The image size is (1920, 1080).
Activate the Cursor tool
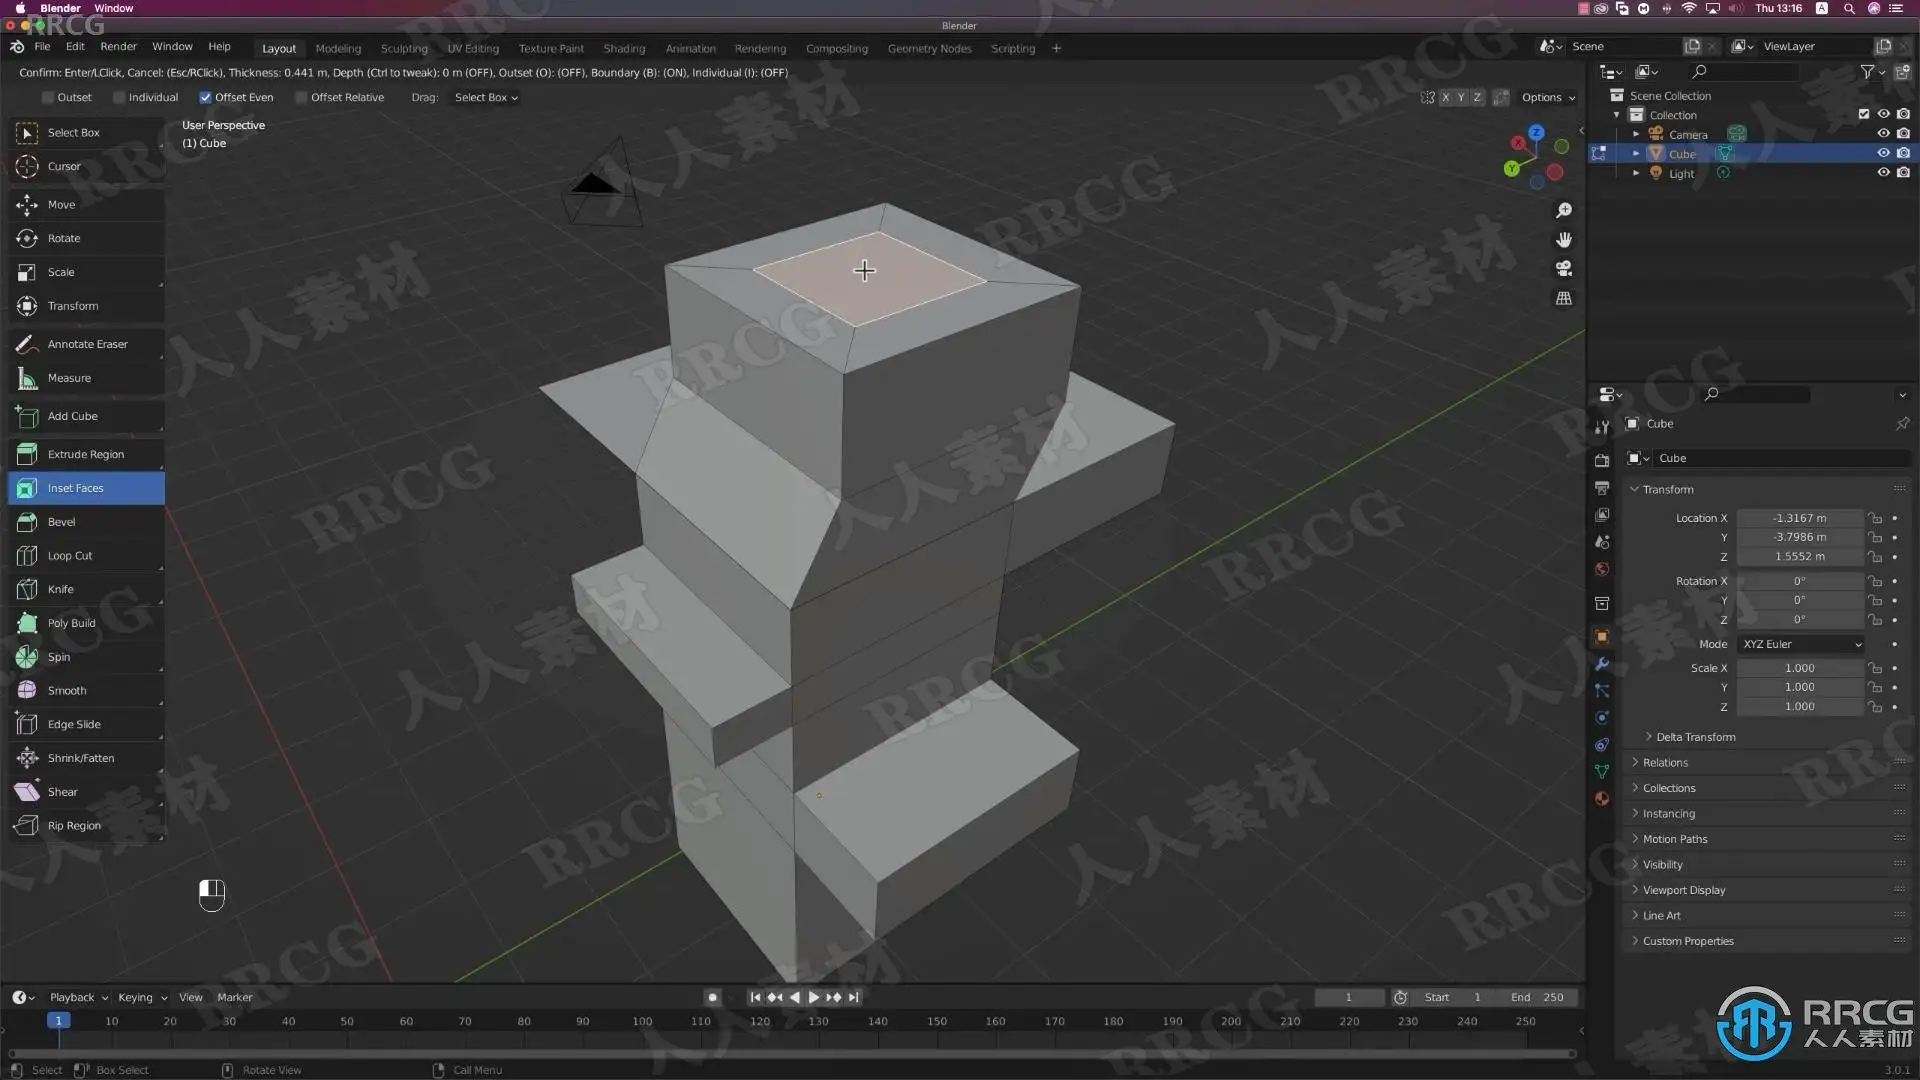tap(86, 167)
